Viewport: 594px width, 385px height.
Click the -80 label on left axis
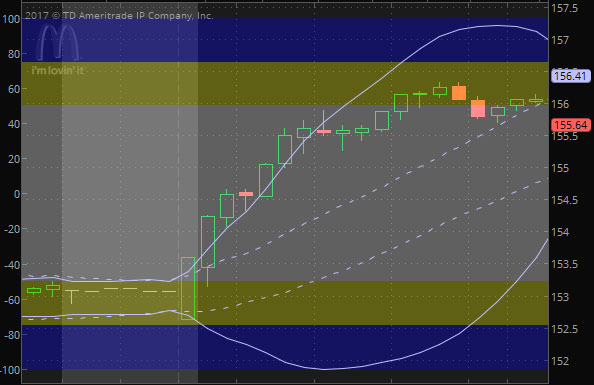[12, 335]
